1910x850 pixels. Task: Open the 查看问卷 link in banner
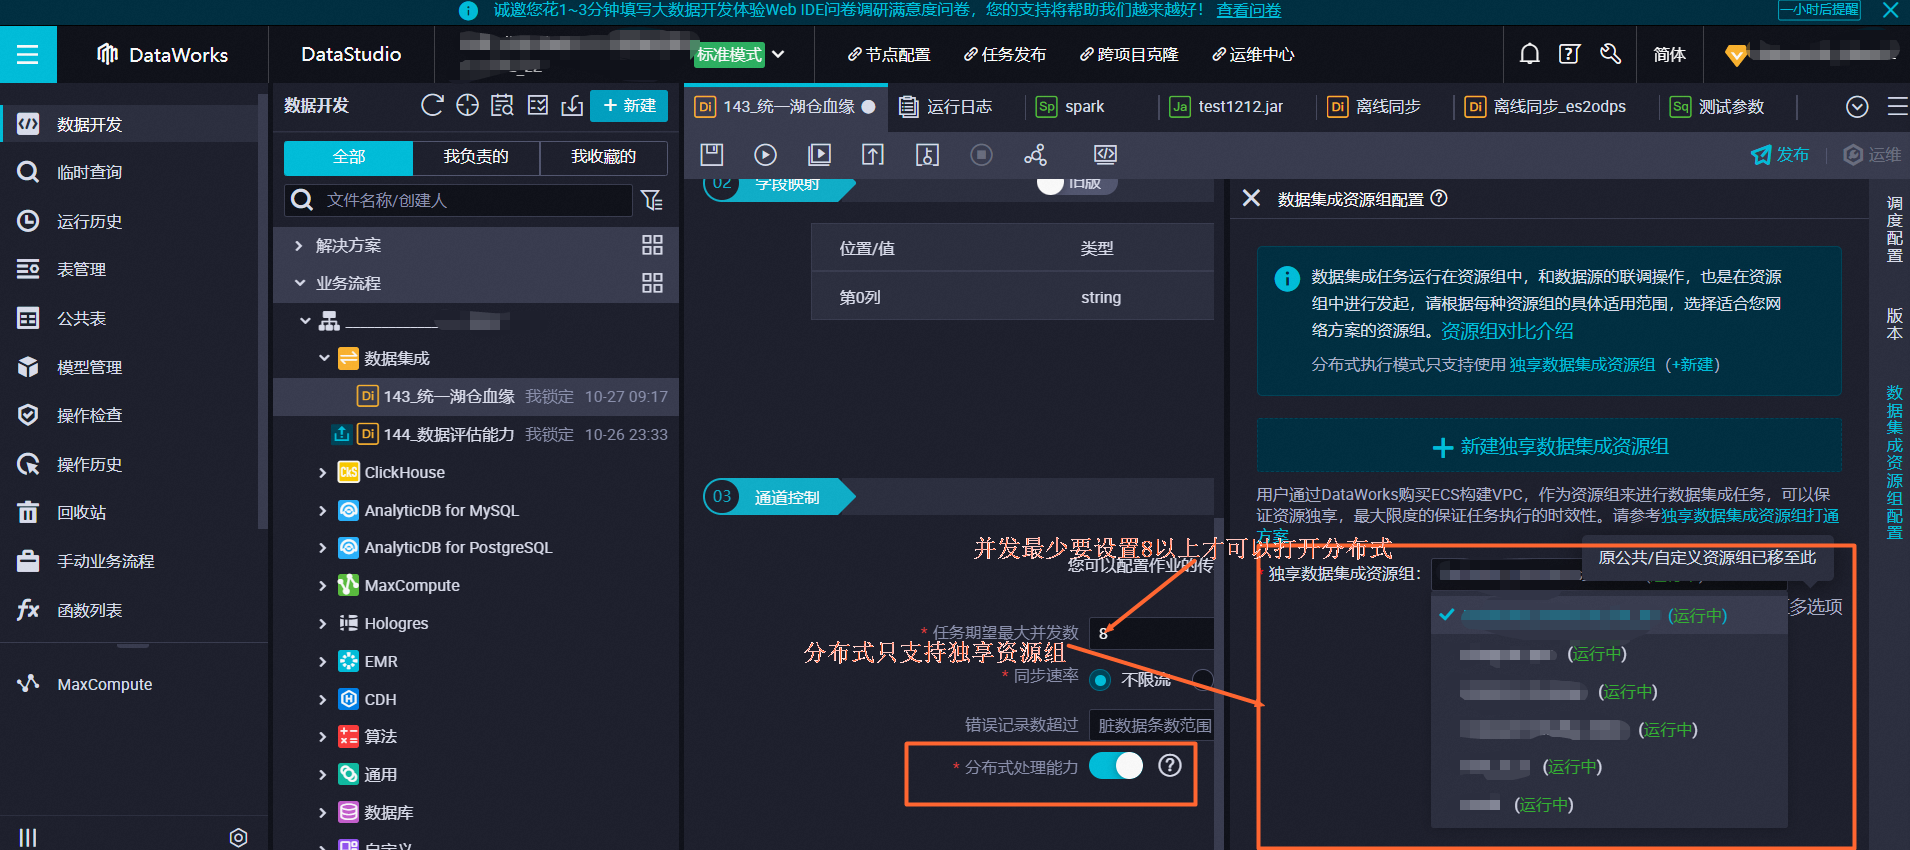(1248, 10)
